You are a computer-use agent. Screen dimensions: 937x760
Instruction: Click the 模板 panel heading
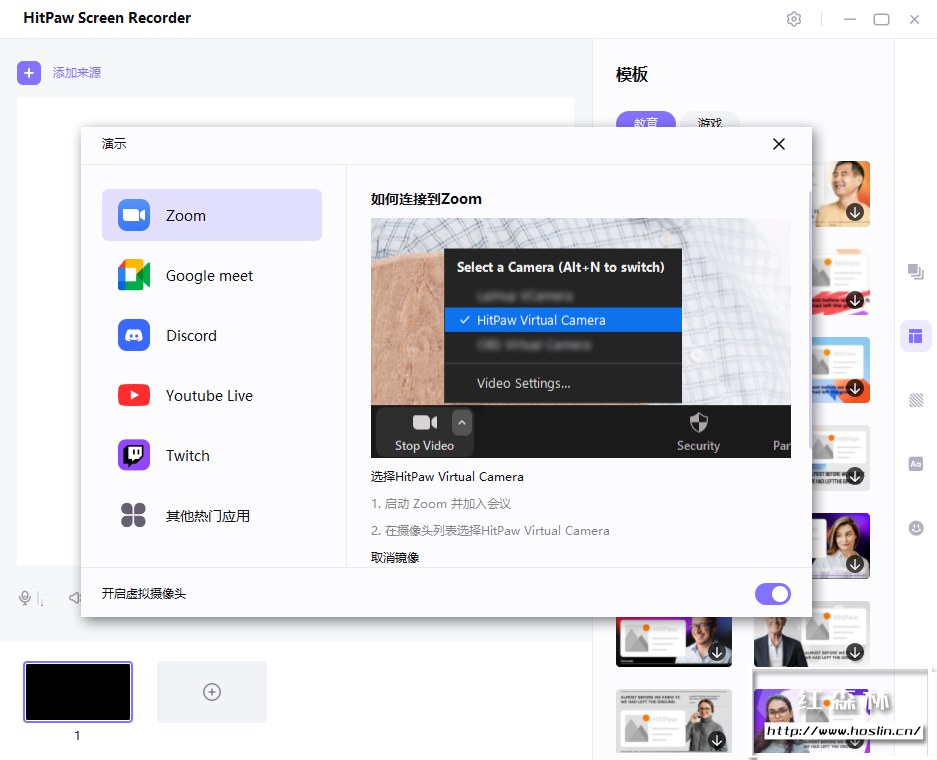[x=632, y=75]
